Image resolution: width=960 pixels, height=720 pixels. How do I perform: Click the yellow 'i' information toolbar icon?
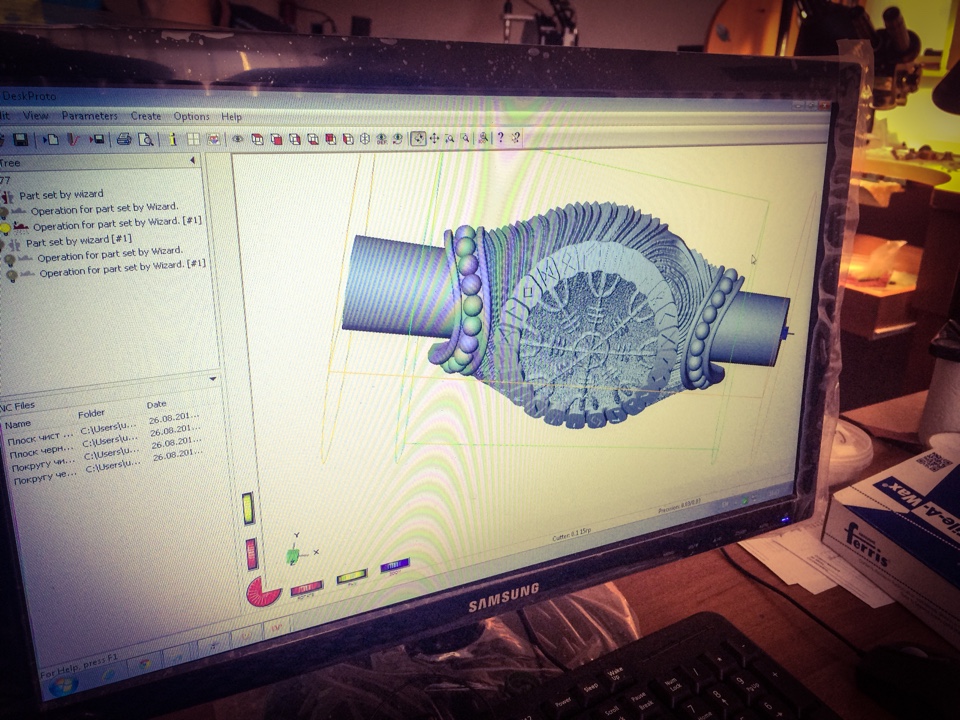pos(172,139)
